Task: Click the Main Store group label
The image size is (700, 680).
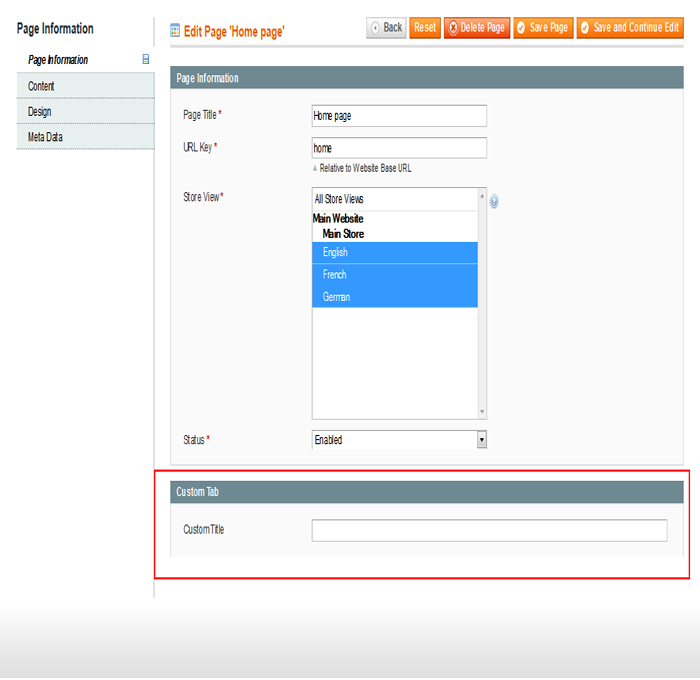Action: tap(343, 234)
